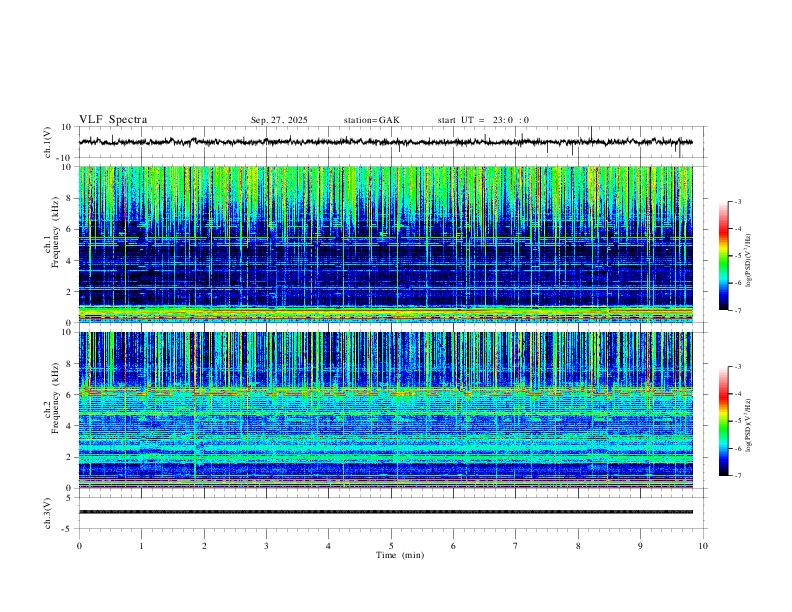Click the ch.2 'Frequency (kHz)' axis label
This screenshot has width=792, height=612.
56,398
